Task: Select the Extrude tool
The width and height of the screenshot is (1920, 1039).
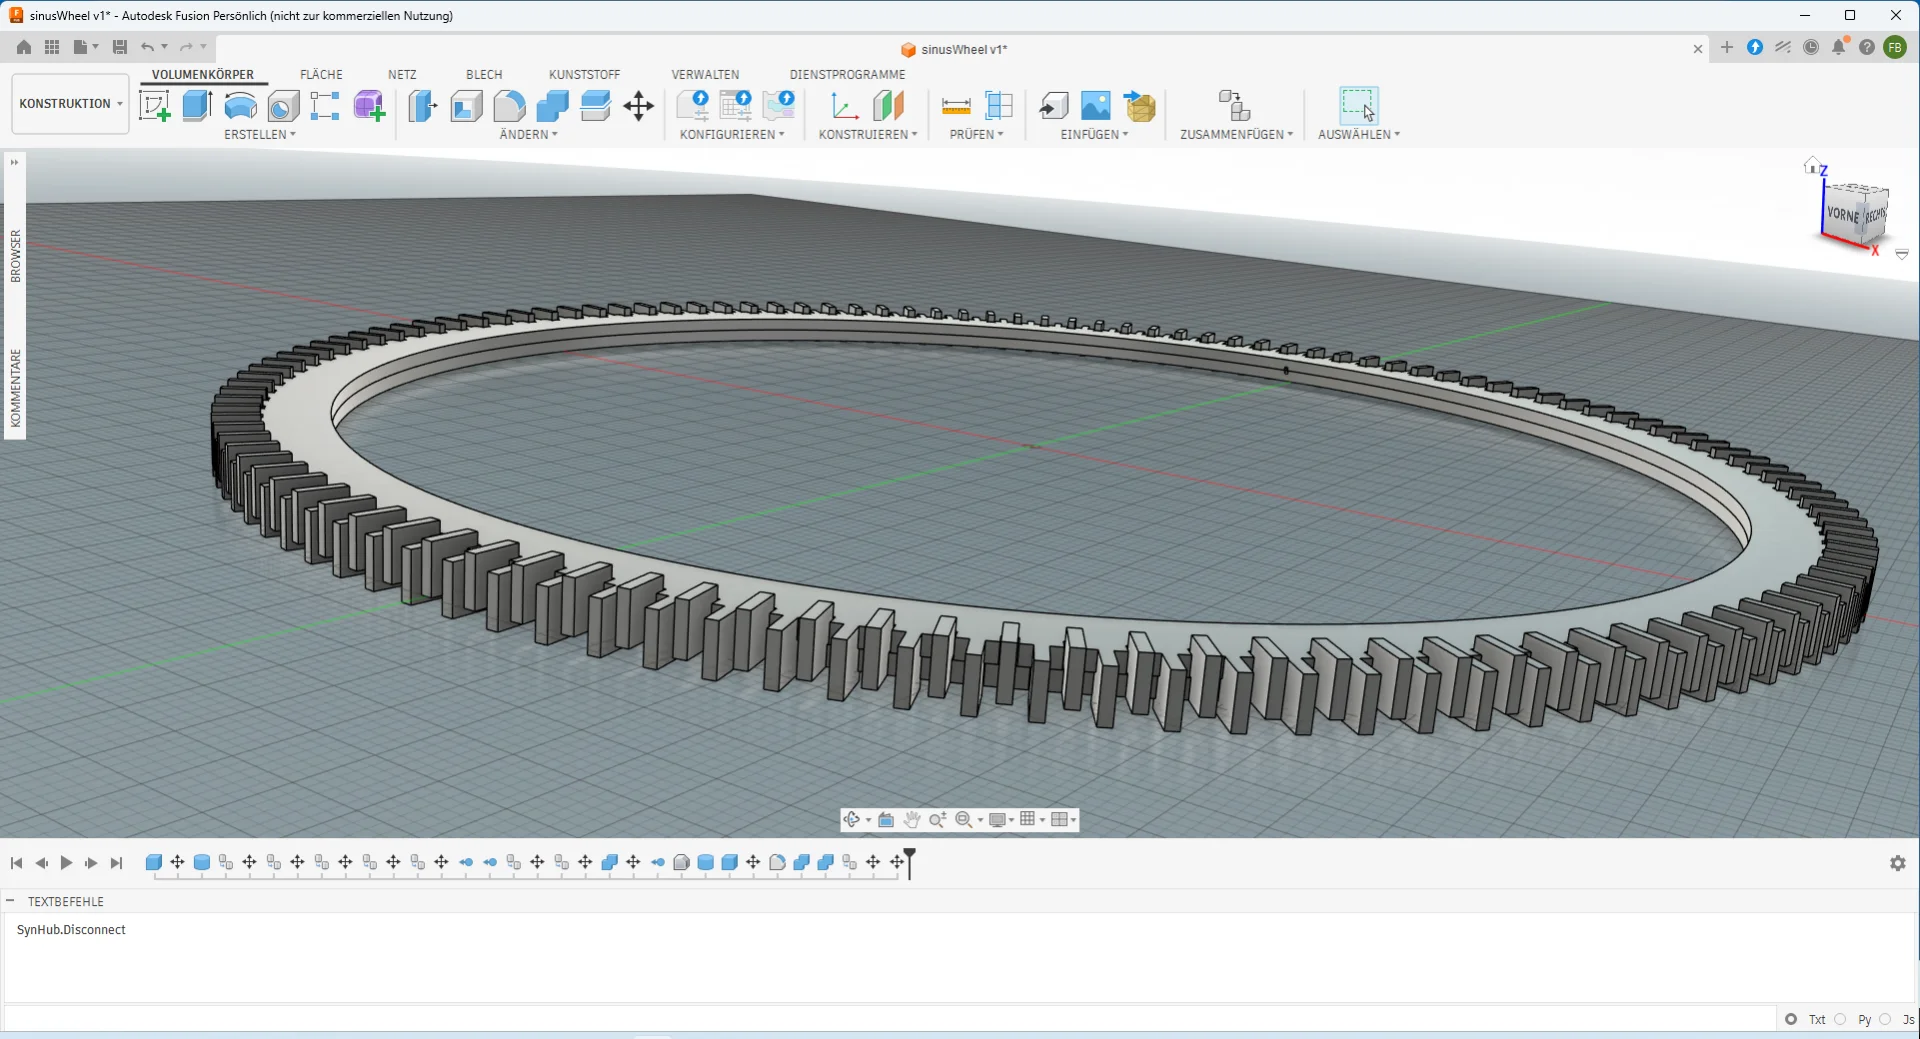Action: point(197,106)
